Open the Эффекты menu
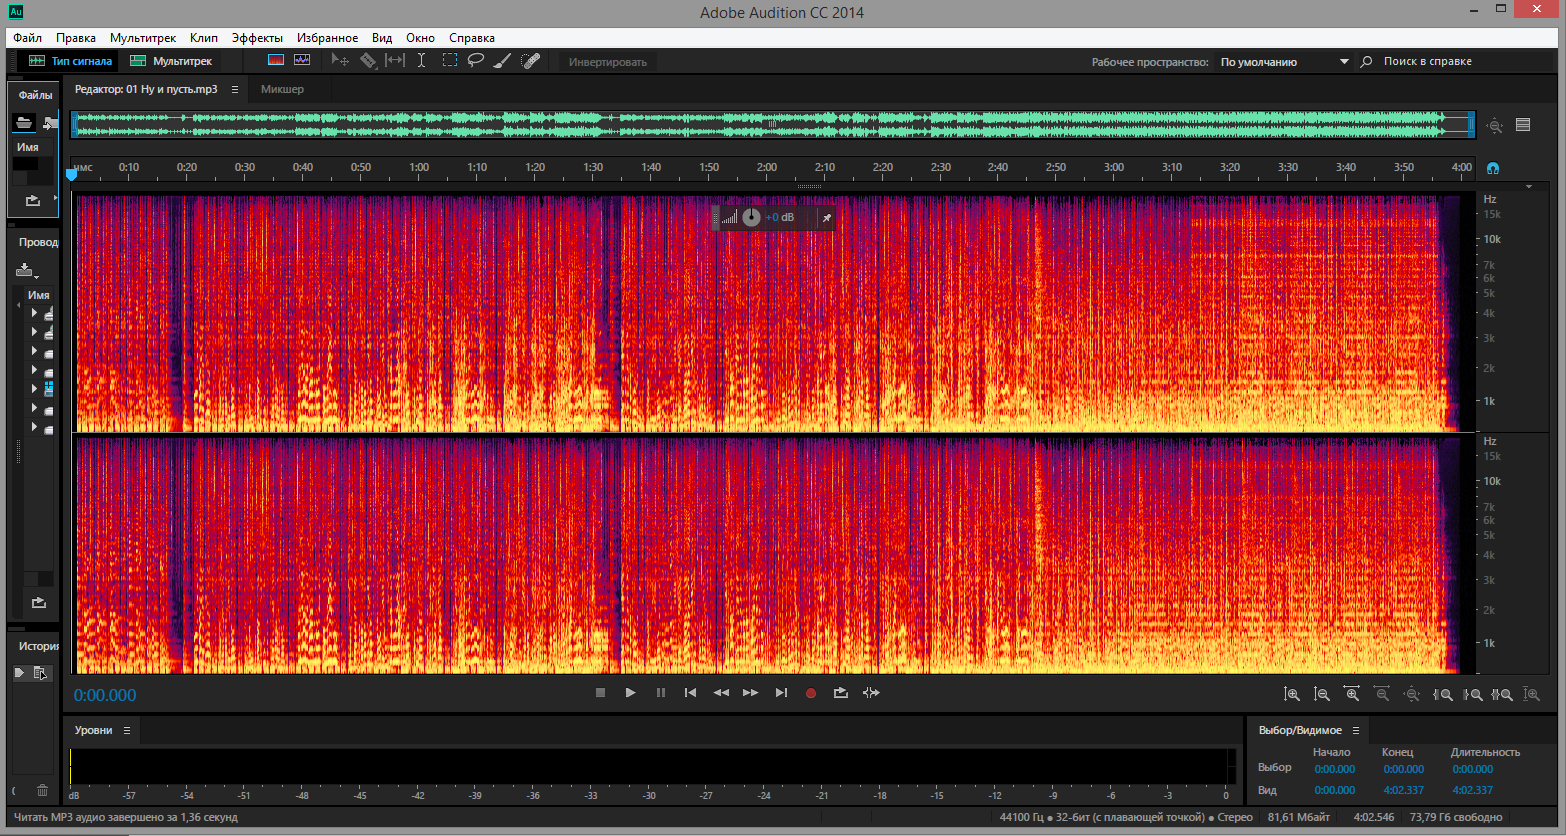Viewport: 1566px width, 836px height. click(x=257, y=38)
